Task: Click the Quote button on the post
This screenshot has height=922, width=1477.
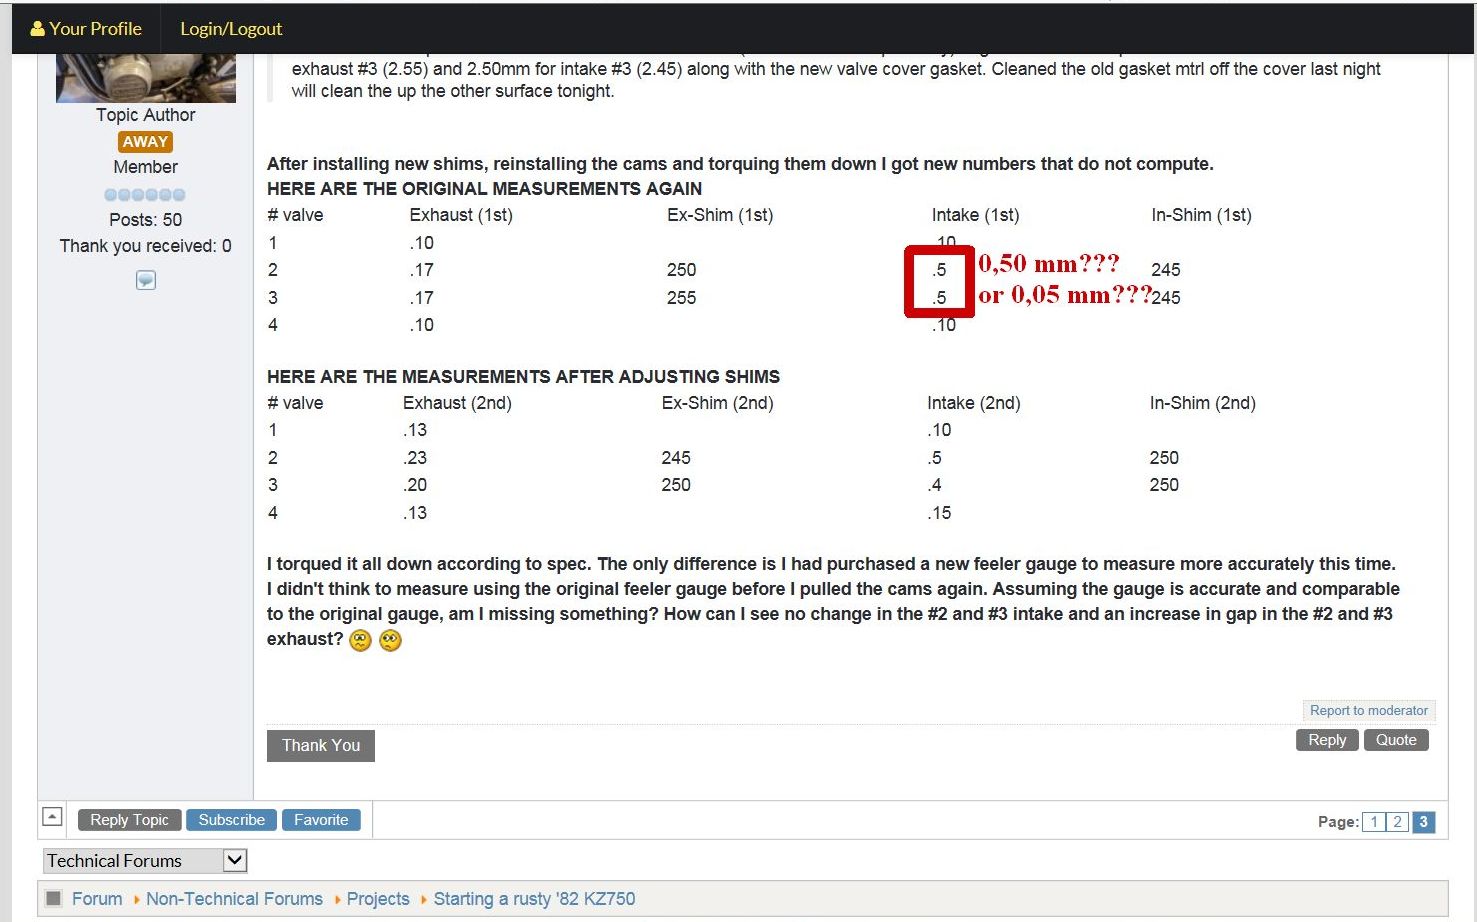Action: coord(1396,740)
